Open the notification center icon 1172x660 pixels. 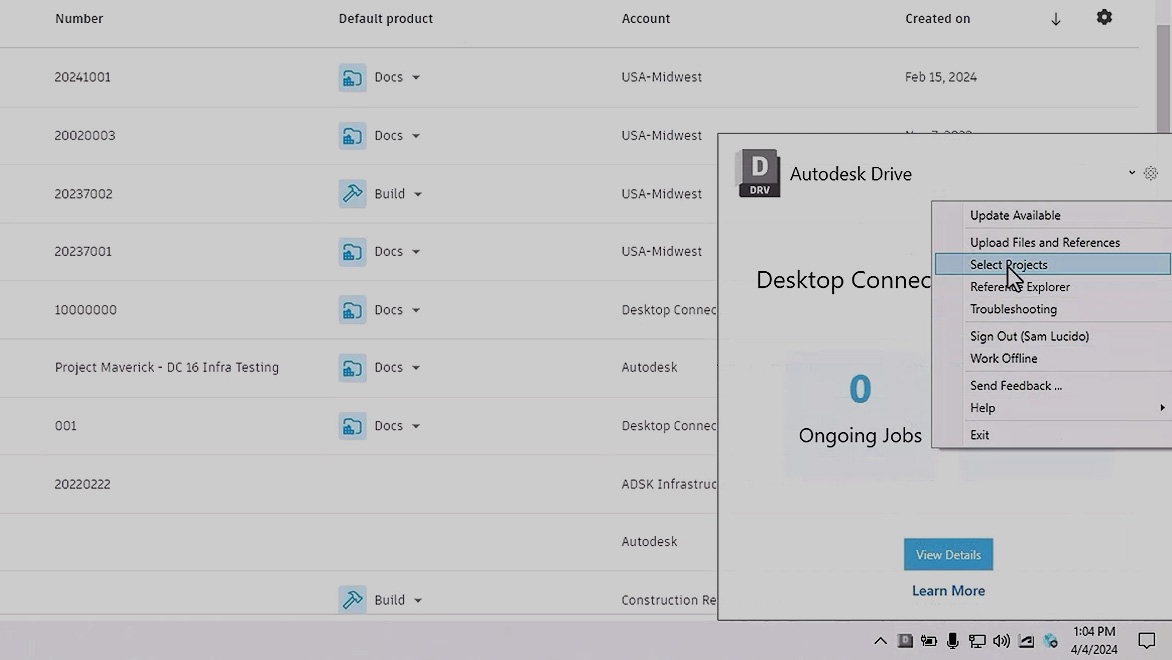tap(1147, 641)
